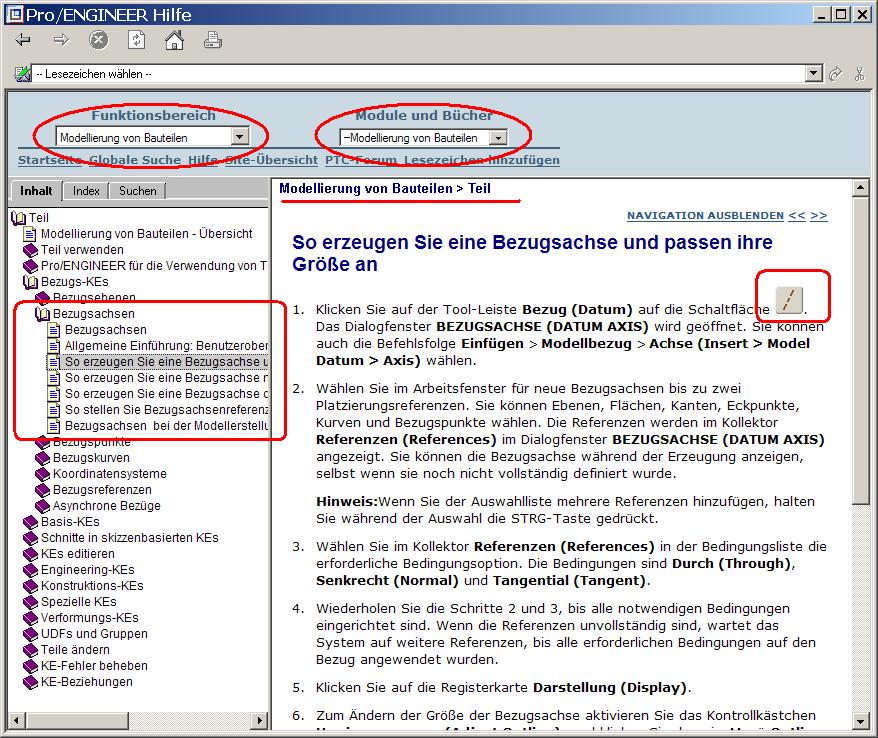The height and width of the screenshot is (738, 878).
Task: Open the help home page
Action: click(x=174, y=40)
